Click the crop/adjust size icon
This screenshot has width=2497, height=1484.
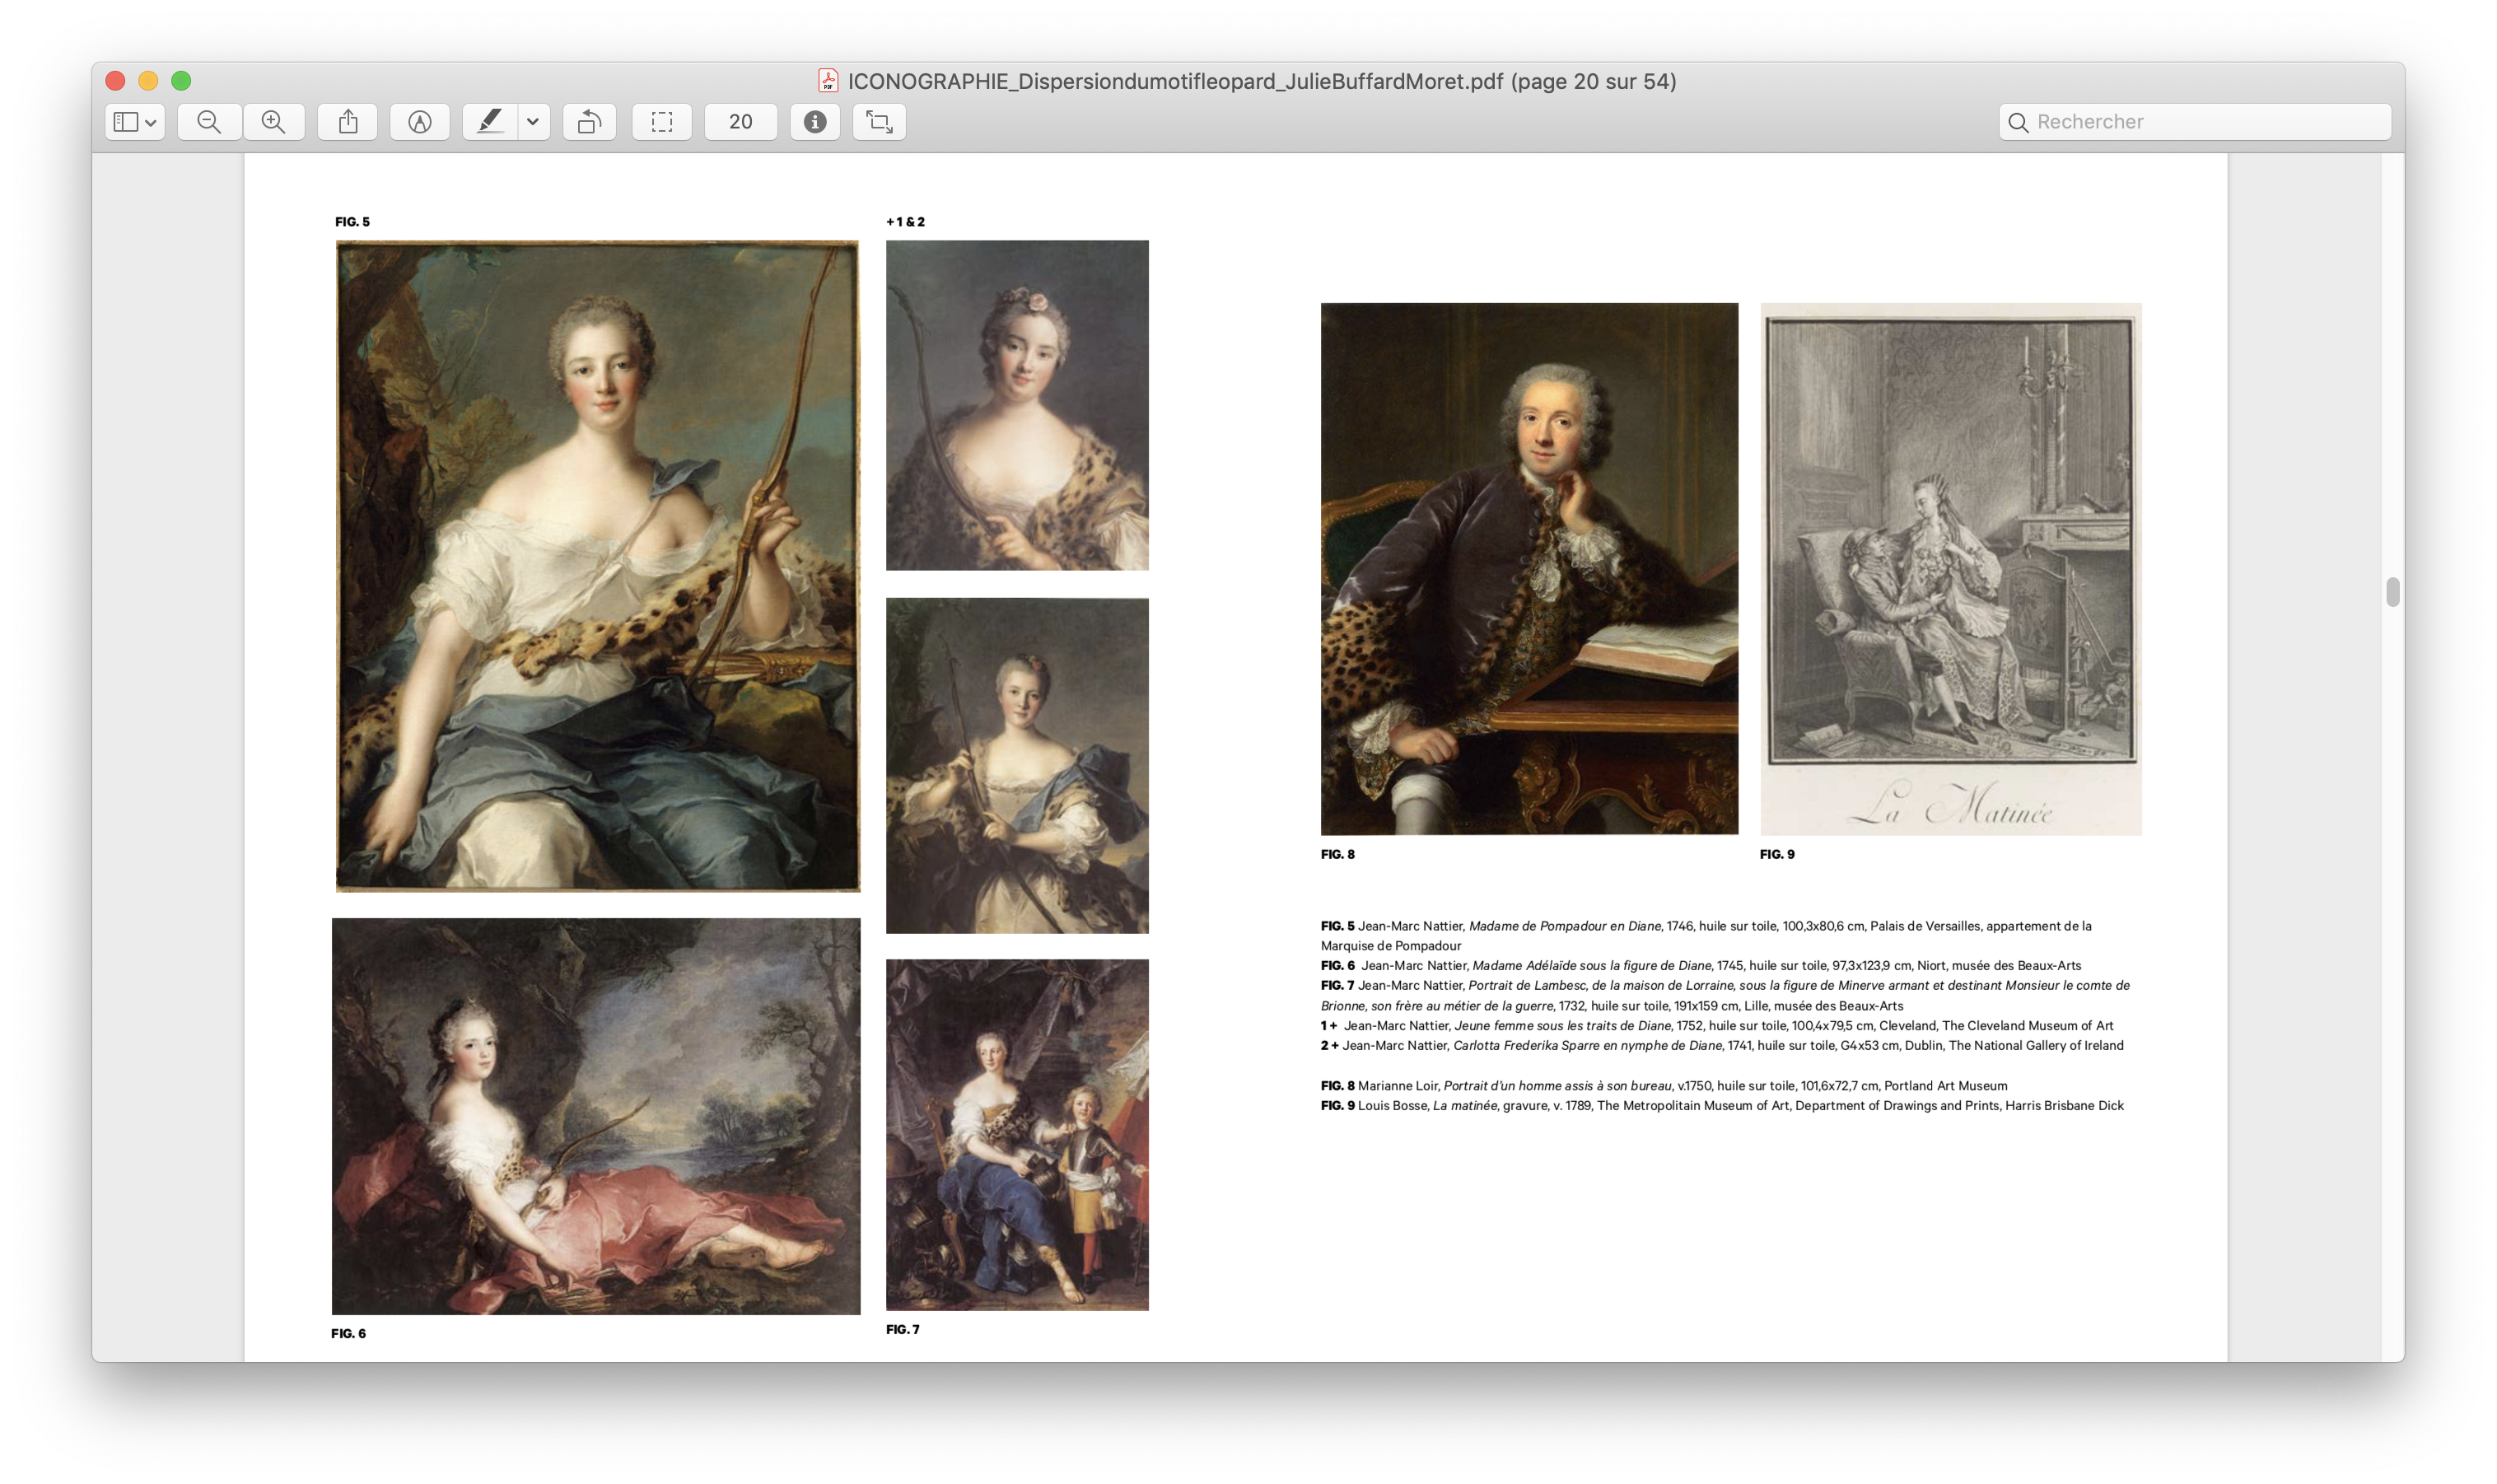879,122
